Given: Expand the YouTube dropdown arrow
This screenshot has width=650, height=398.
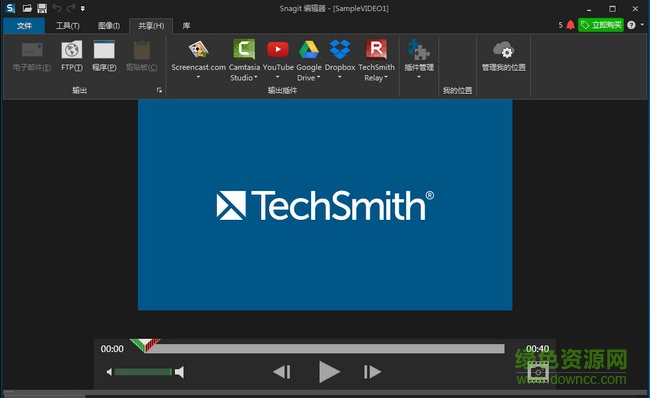Looking at the screenshot, I should (x=278, y=77).
